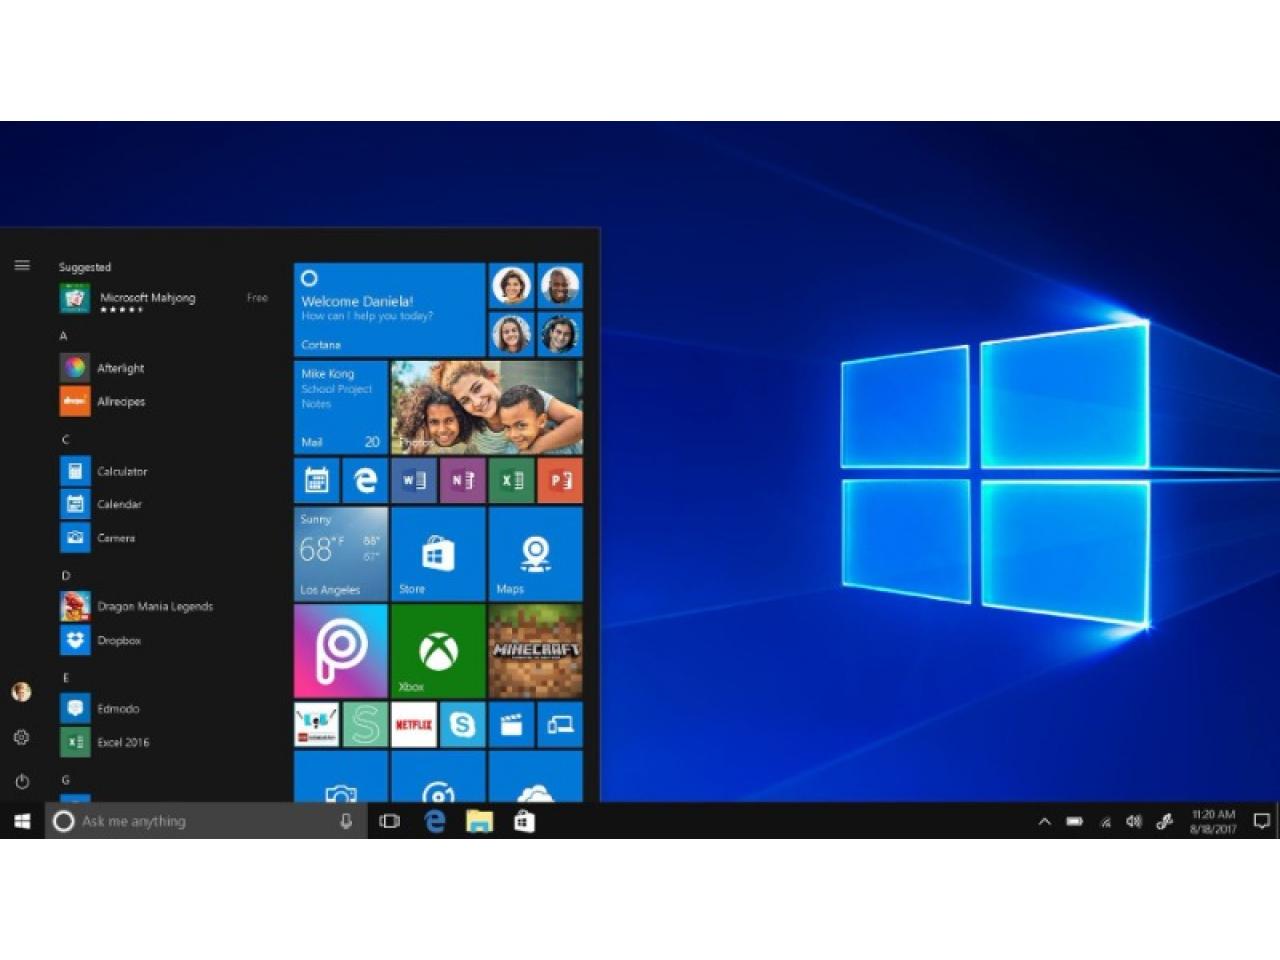Viewport: 1280px width, 960px height.
Task: Open Settings gear in Start menu
Action: [21, 737]
